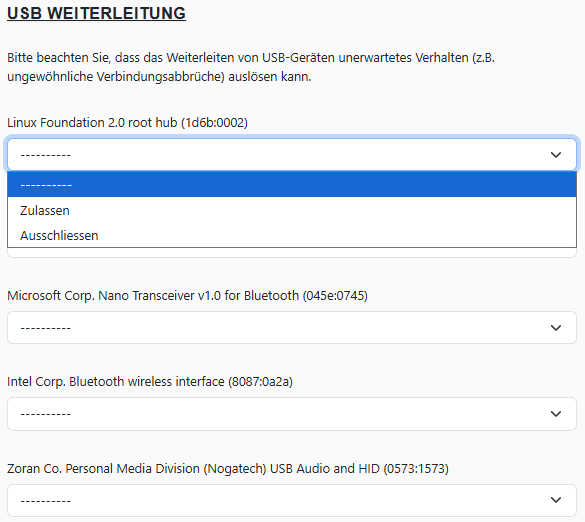Click the Zoran Co. Personal Media Division label

pos(228,469)
